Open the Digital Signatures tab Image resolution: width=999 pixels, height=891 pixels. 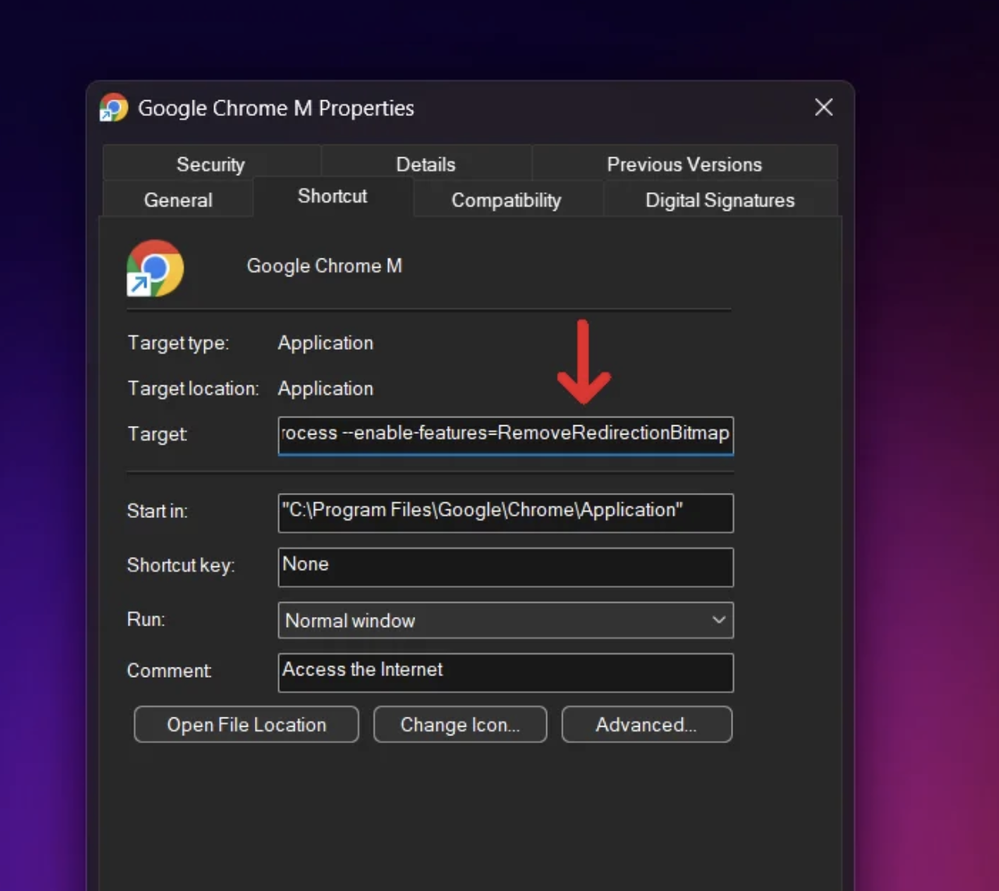point(720,199)
